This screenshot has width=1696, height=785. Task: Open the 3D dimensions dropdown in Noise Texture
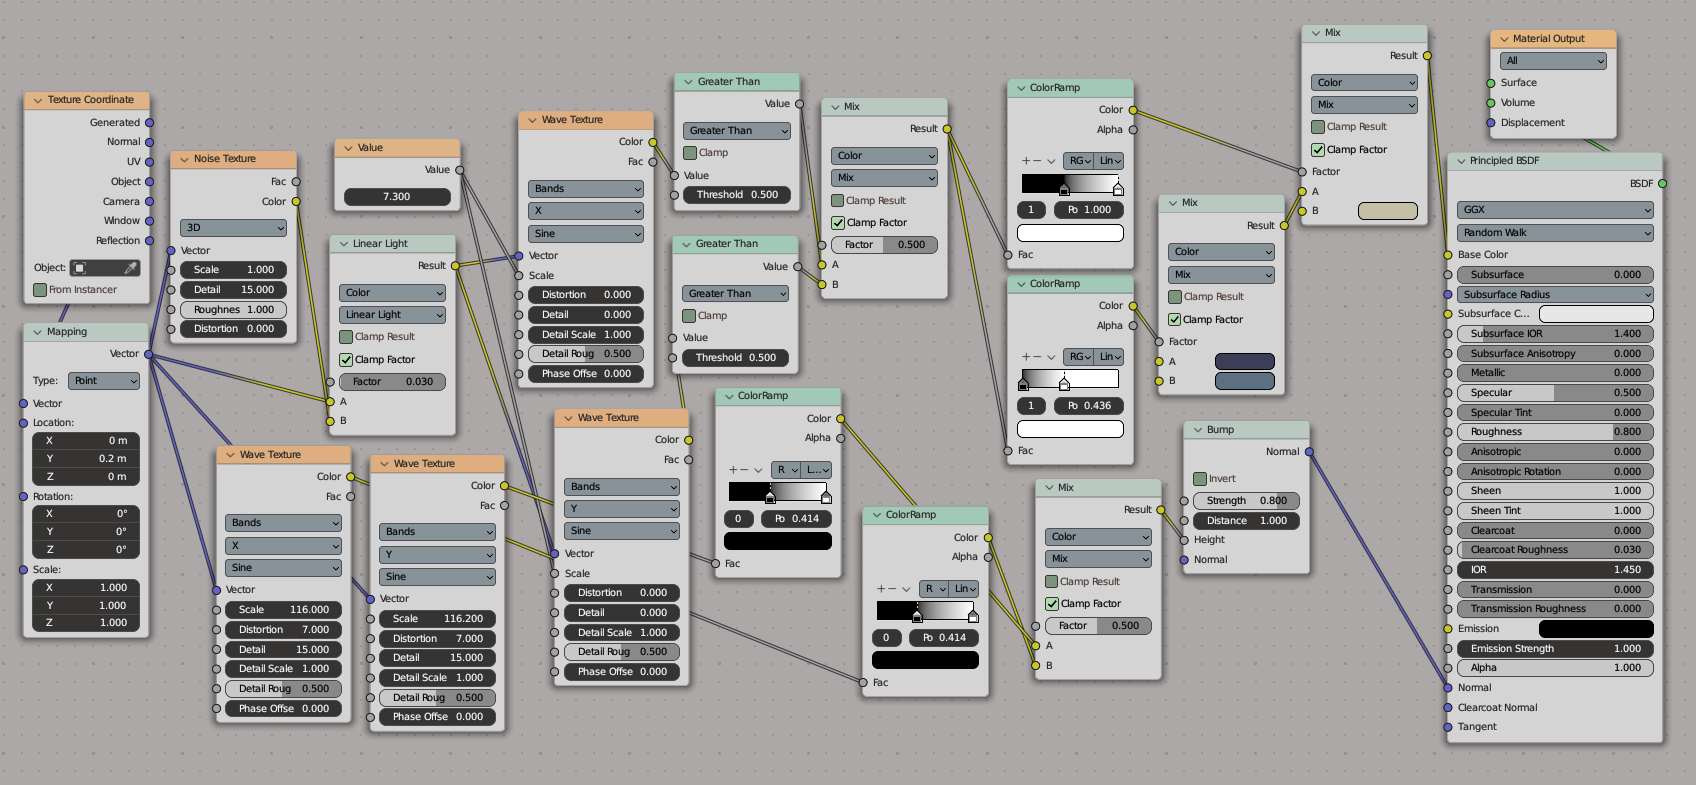[233, 228]
